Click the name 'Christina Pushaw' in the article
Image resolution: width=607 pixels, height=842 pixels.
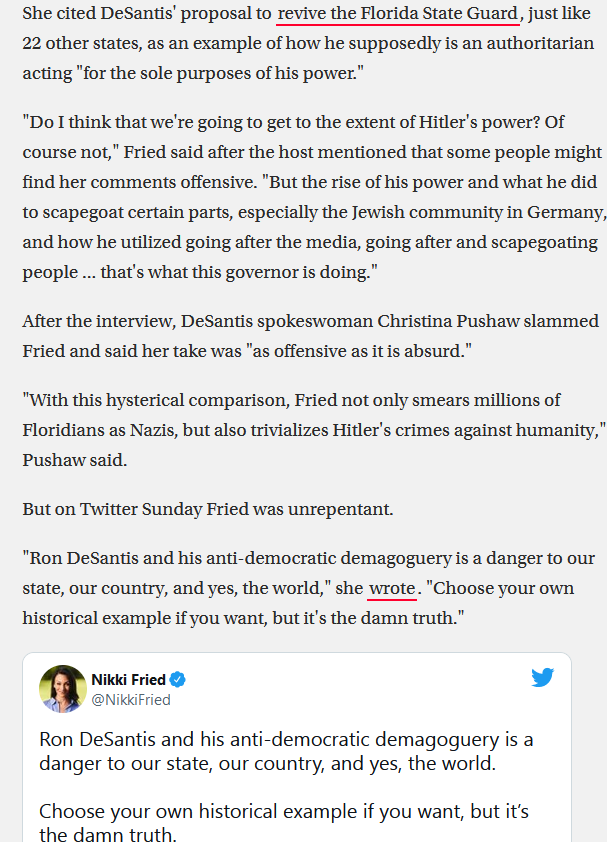448,321
